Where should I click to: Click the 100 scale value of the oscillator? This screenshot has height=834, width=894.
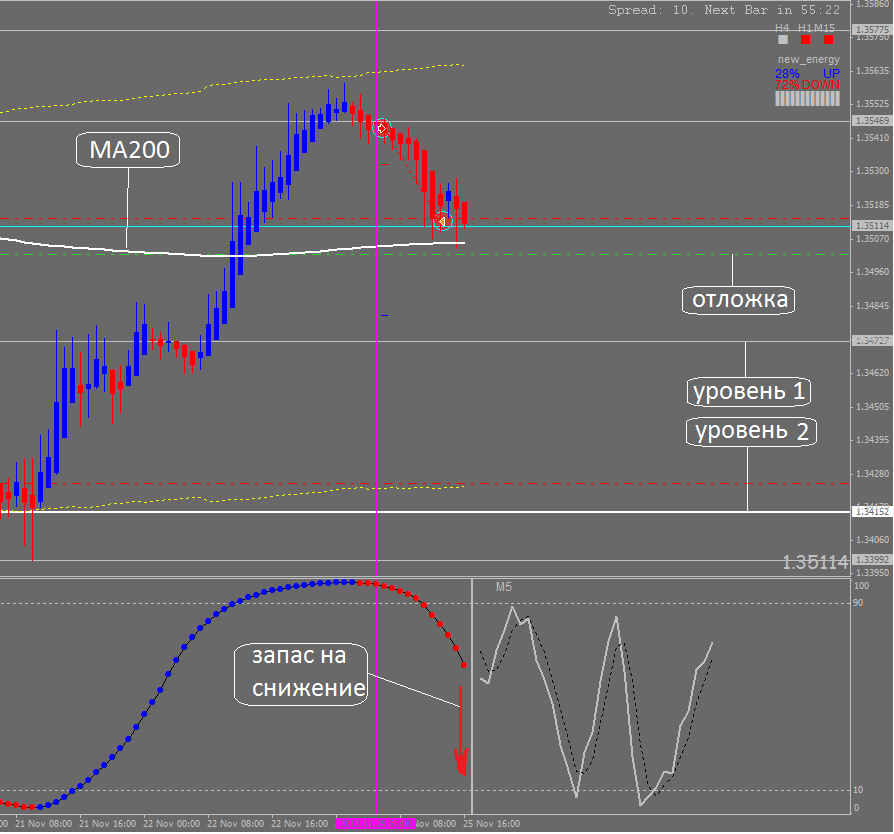pos(861,586)
